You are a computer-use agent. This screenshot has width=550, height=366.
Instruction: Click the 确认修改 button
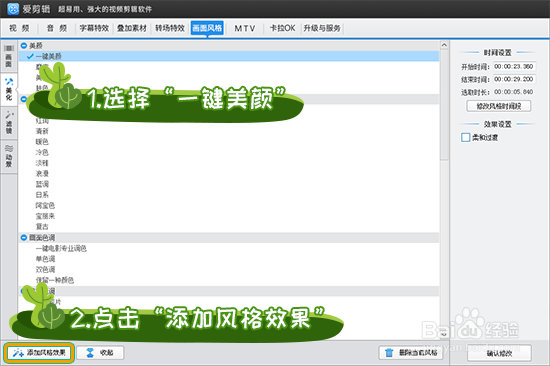[499, 353]
